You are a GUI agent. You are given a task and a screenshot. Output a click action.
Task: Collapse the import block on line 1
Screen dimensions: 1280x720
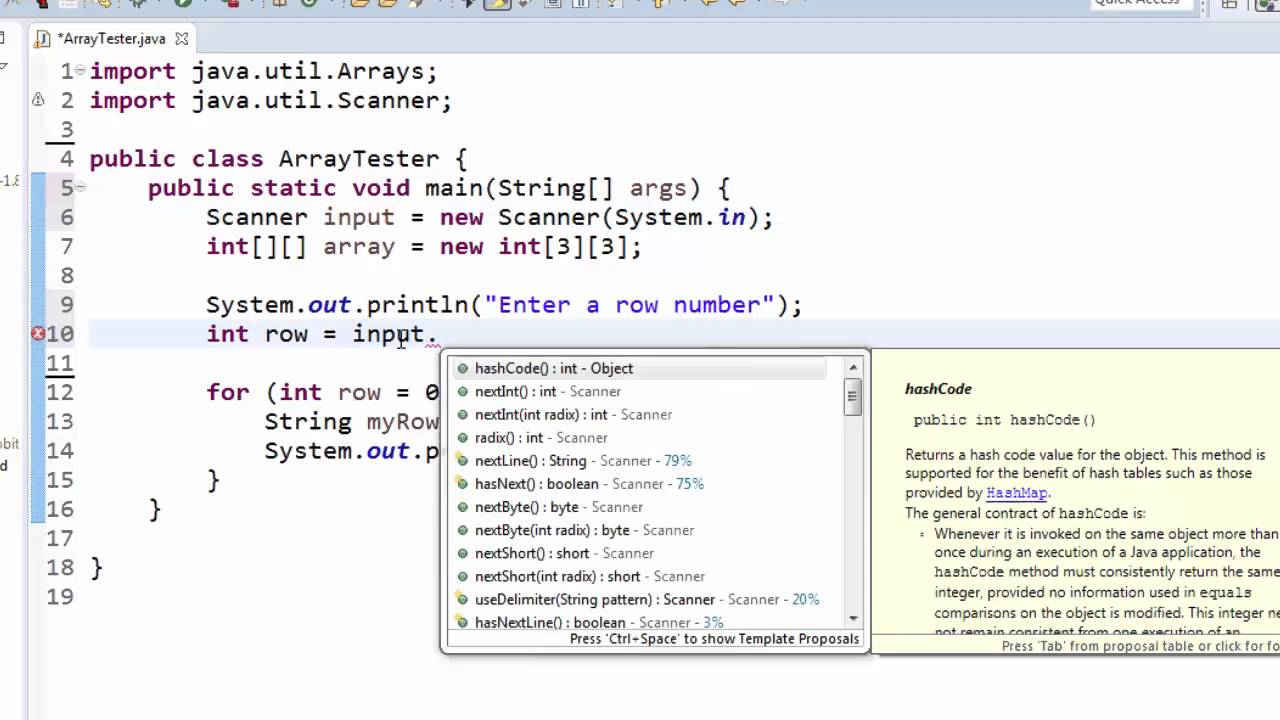[80, 71]
